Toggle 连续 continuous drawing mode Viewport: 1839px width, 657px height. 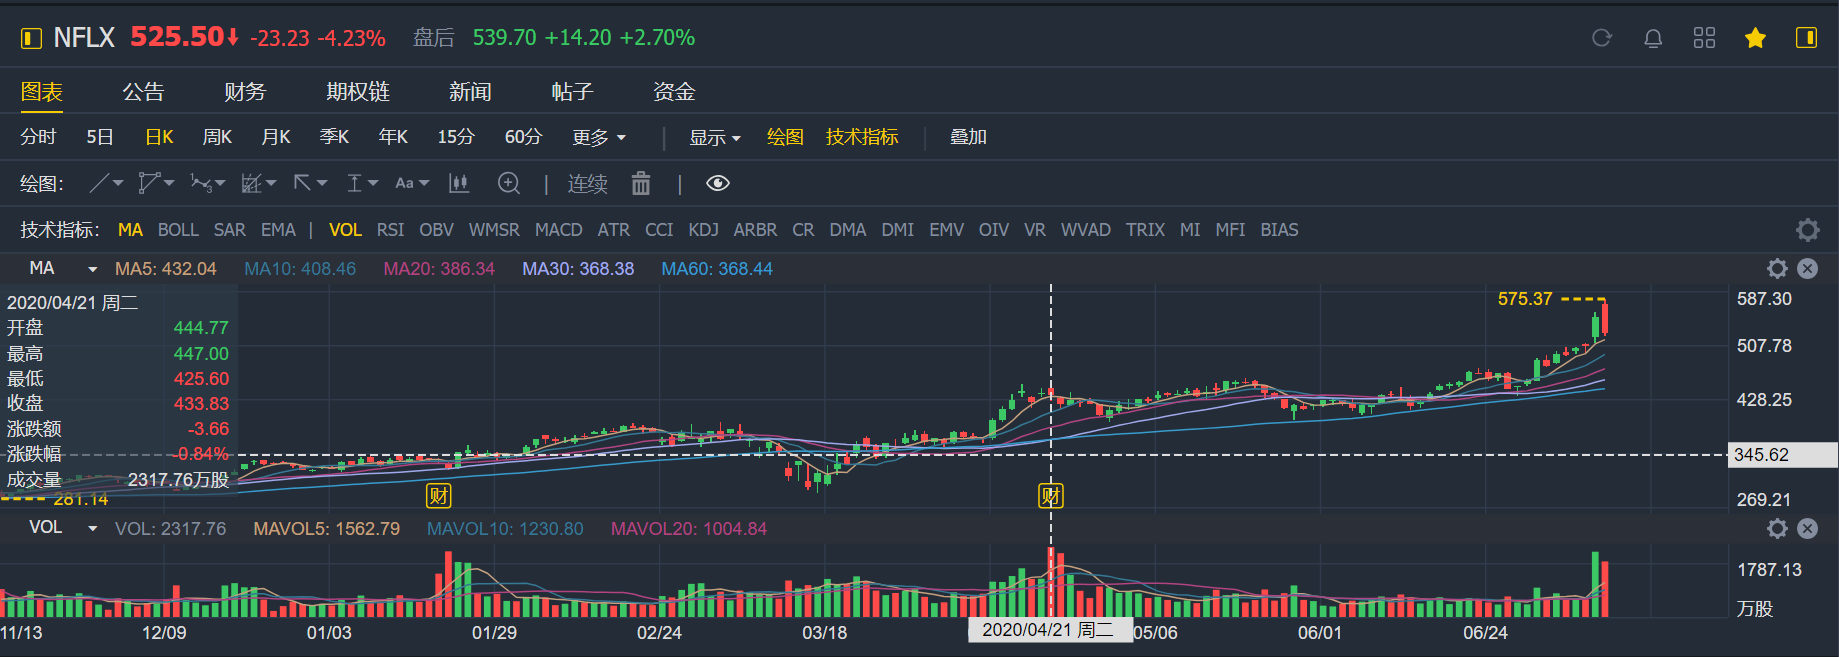tap(588, 184)
